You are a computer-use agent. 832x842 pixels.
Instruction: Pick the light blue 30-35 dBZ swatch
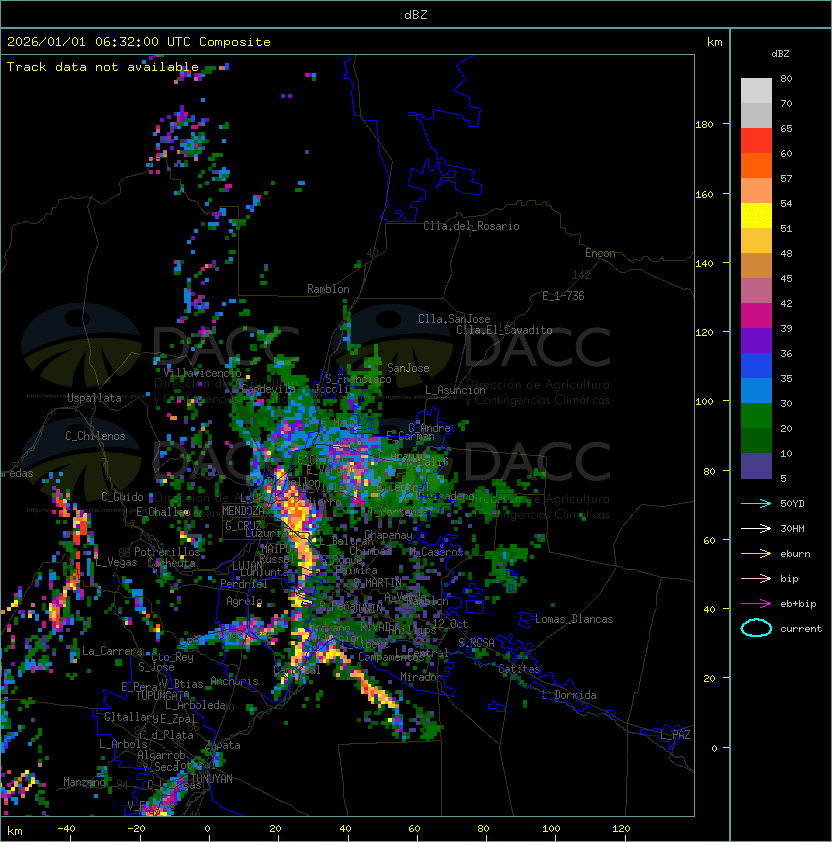tap(756, 391)
